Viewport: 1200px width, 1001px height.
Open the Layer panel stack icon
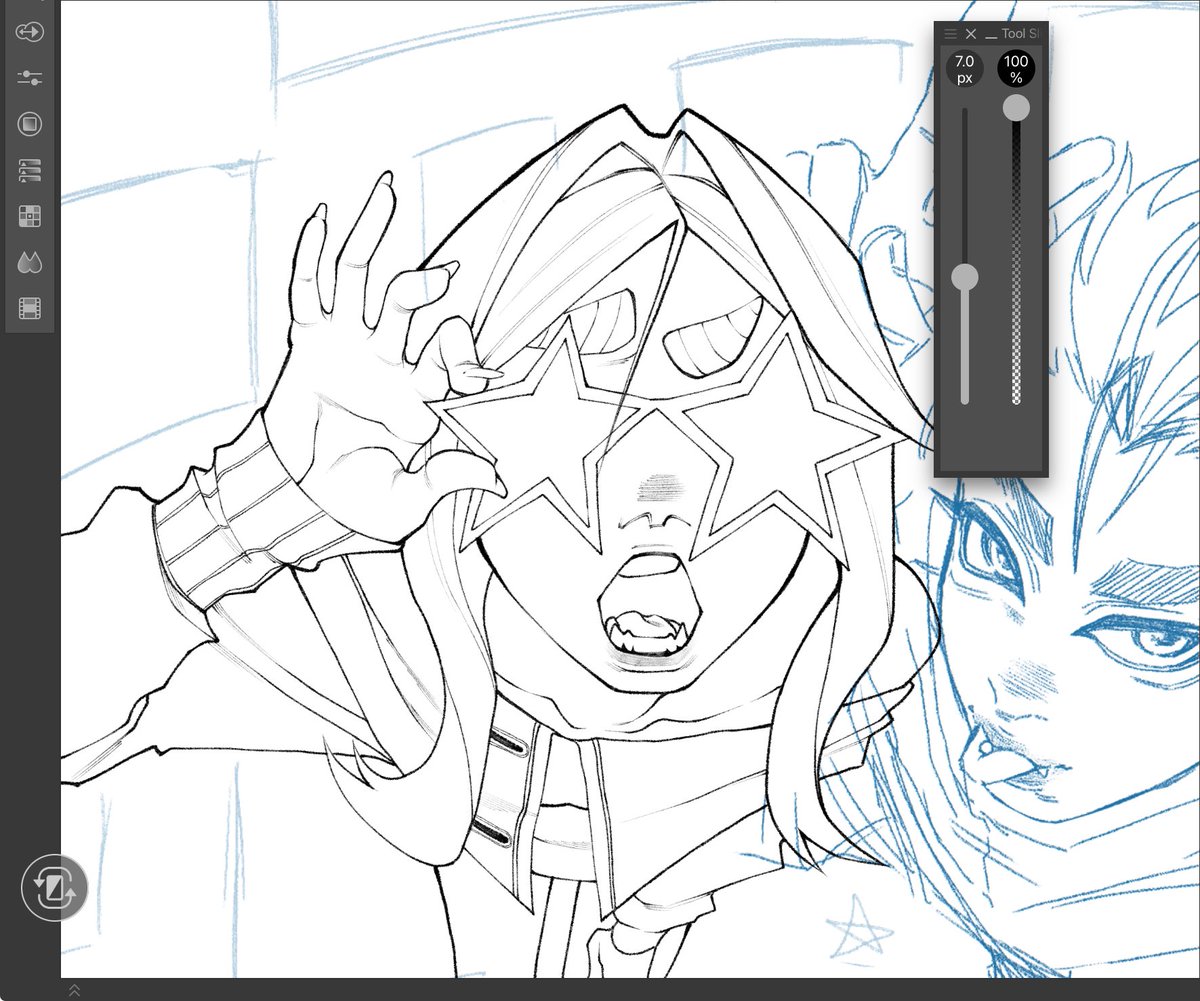30,171
